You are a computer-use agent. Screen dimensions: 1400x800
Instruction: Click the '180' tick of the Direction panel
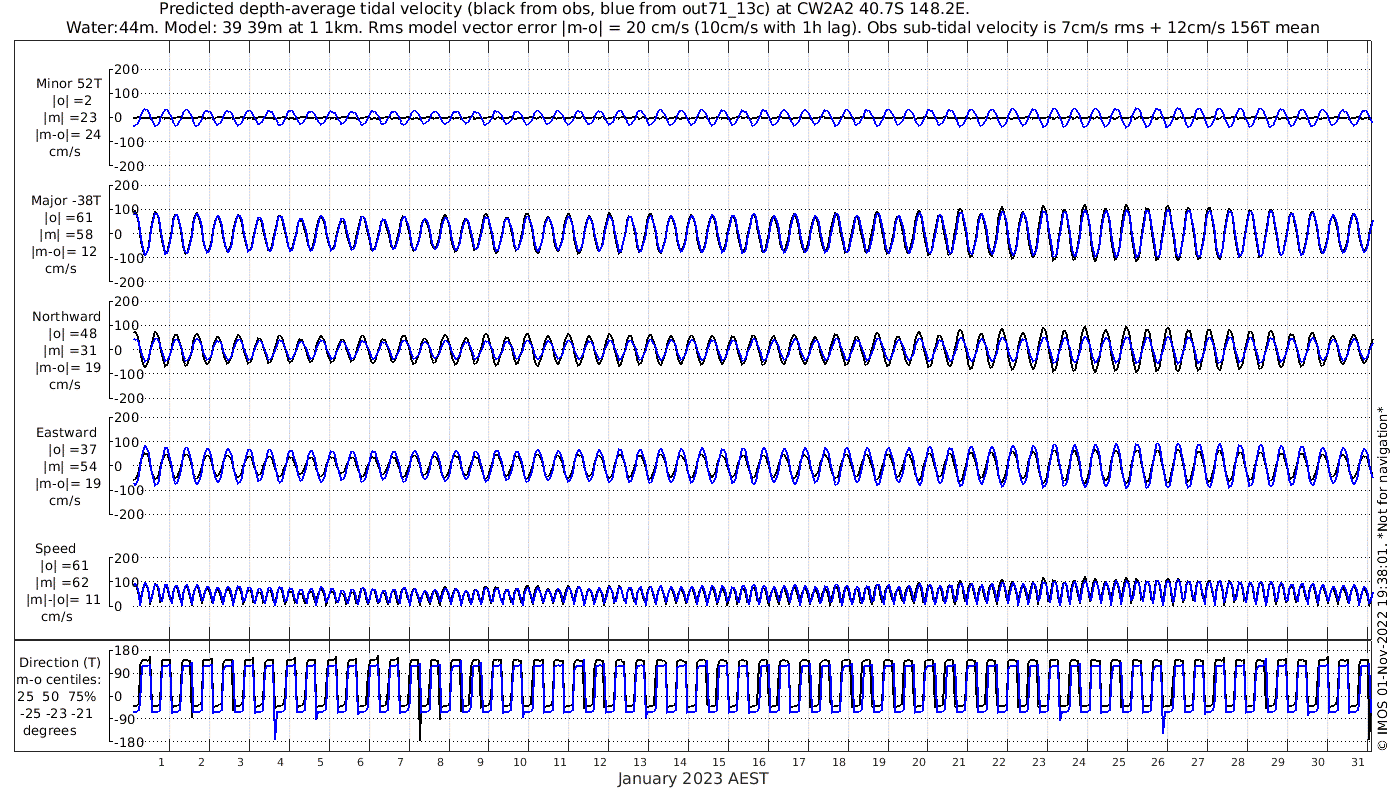point(125,651)
